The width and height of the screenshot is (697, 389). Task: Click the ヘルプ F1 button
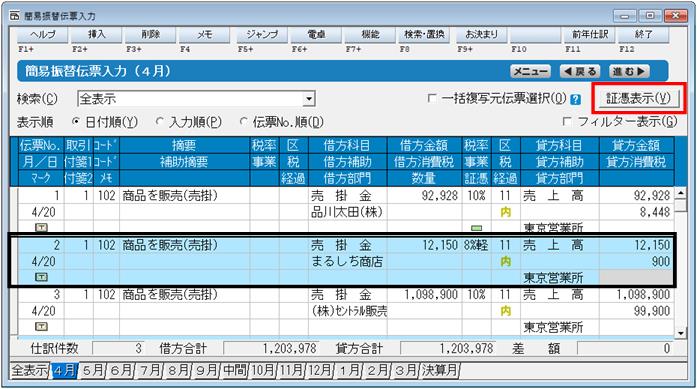43,35
